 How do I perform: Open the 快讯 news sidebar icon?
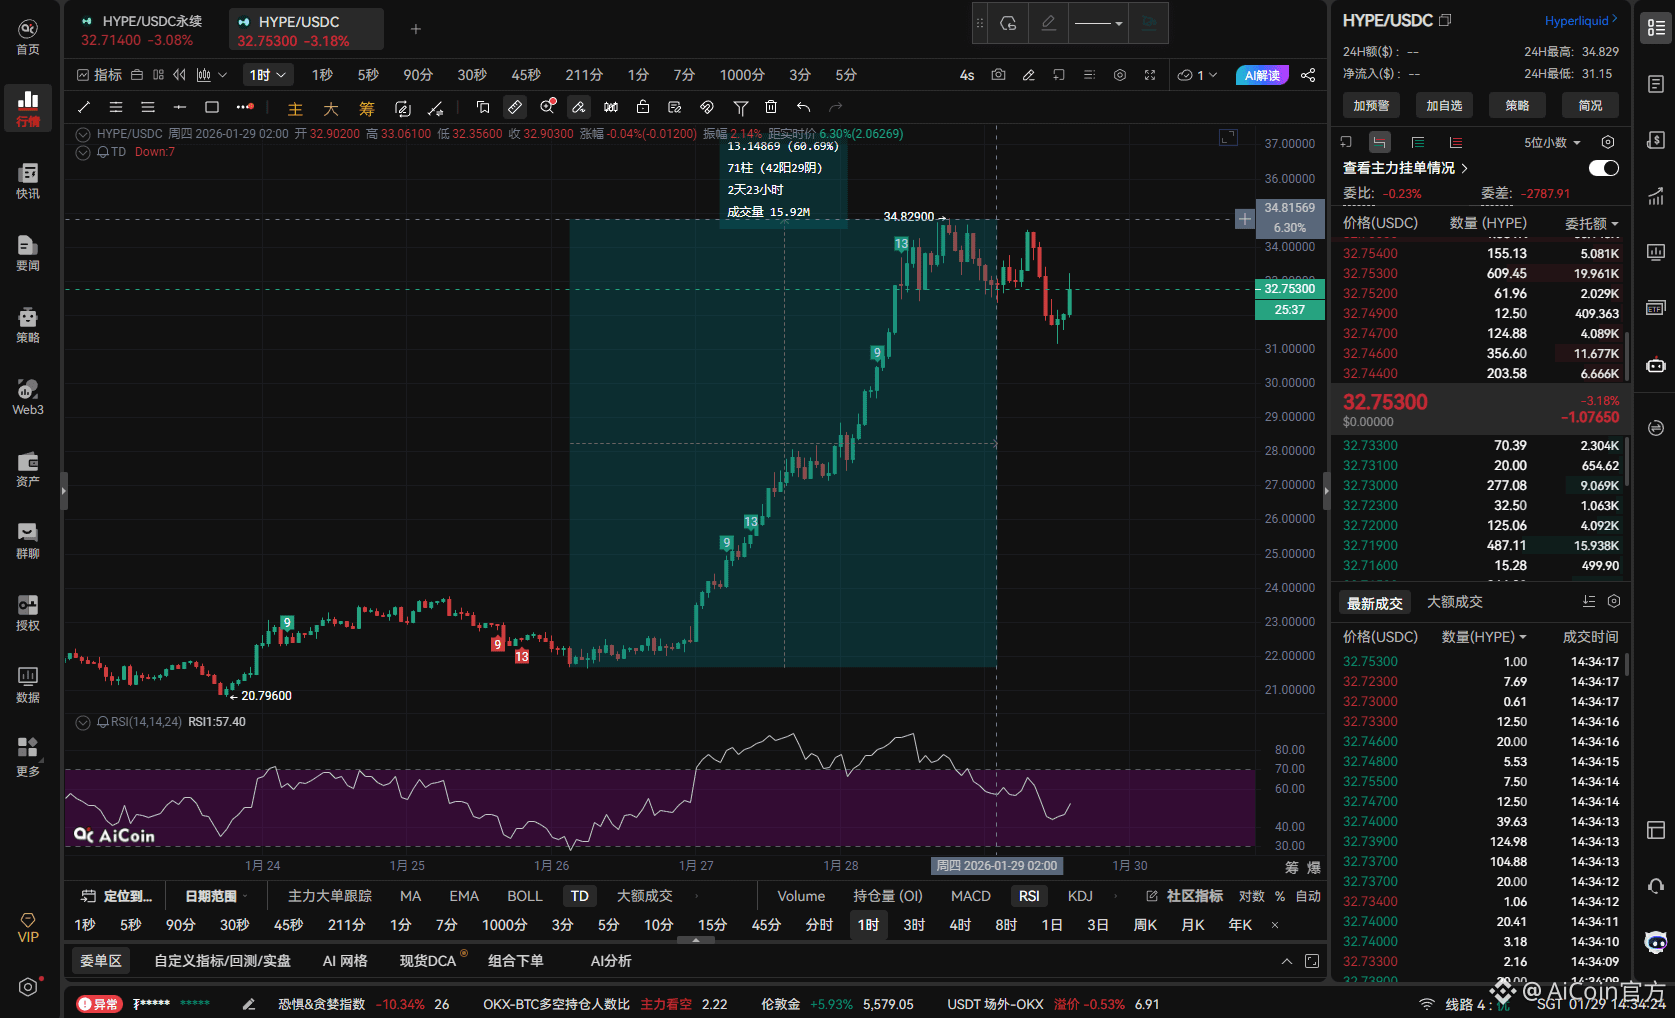(28, 181)
